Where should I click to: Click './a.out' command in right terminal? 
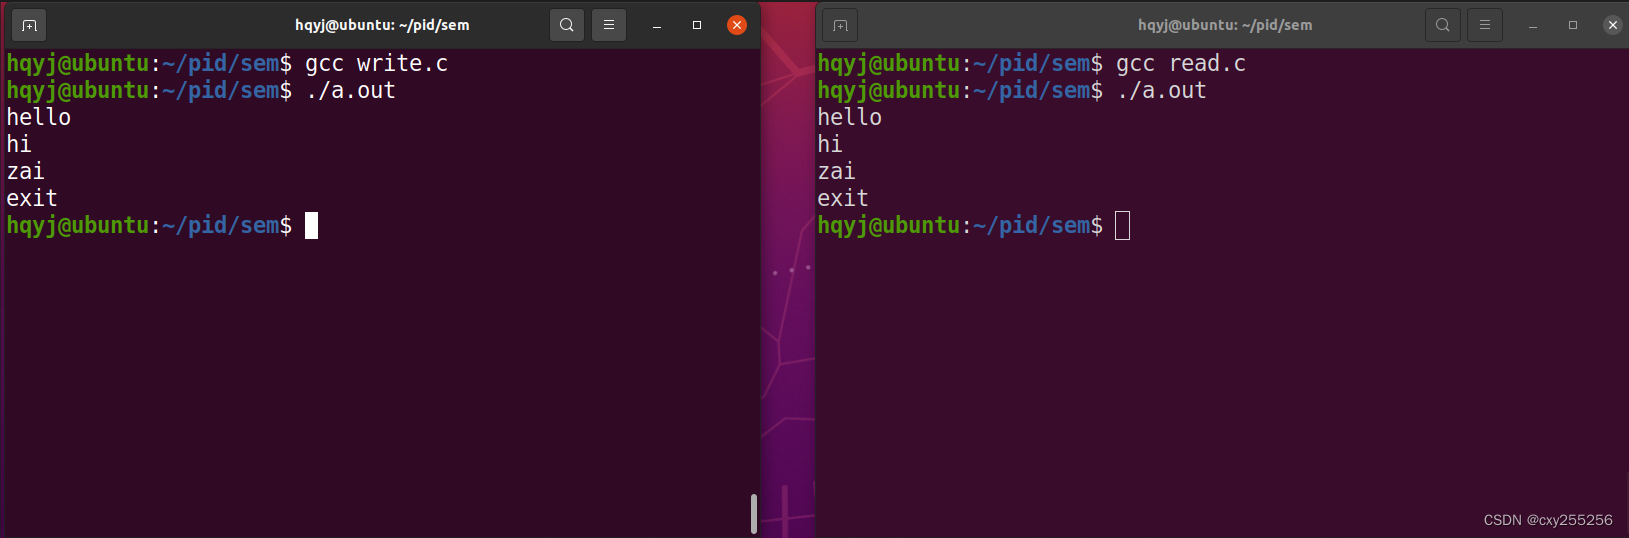pyautogui.click(x=1161, y=91)
